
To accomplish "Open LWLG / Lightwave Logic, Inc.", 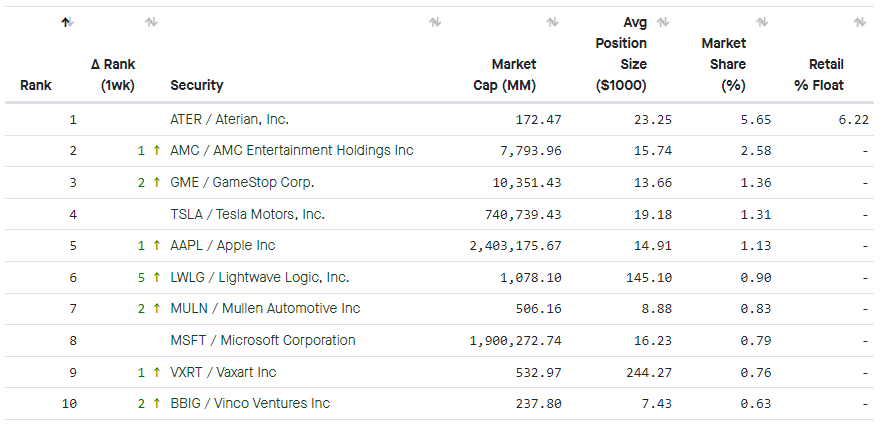I will [x=259, y=277].
